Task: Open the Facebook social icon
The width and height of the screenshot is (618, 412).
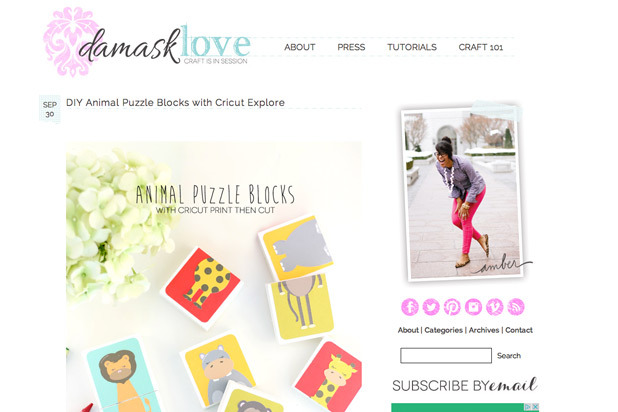Action: tap(410, 307)
